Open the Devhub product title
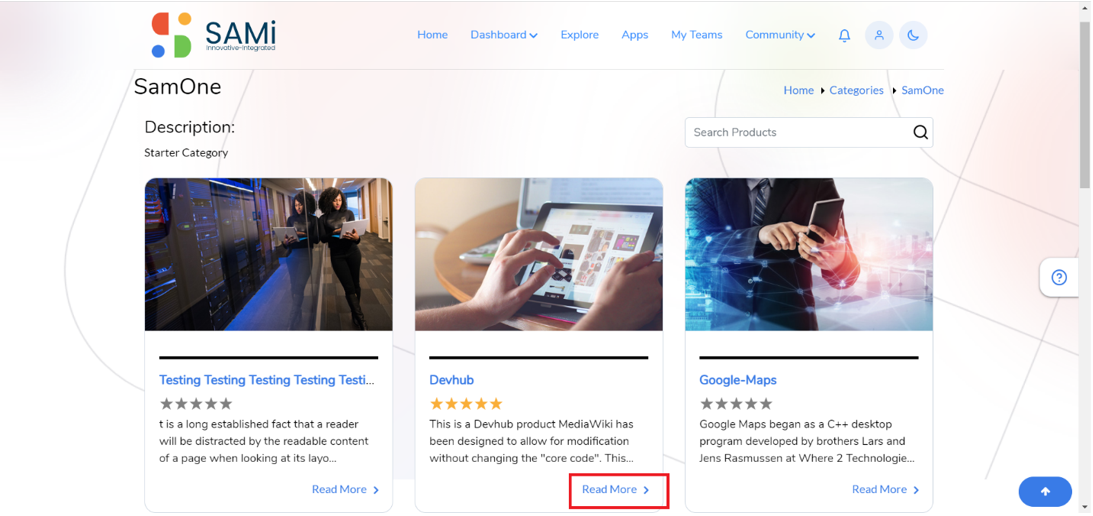Image resolution: width=1093 pixels, height=516 pixels. tap(452, 380)
